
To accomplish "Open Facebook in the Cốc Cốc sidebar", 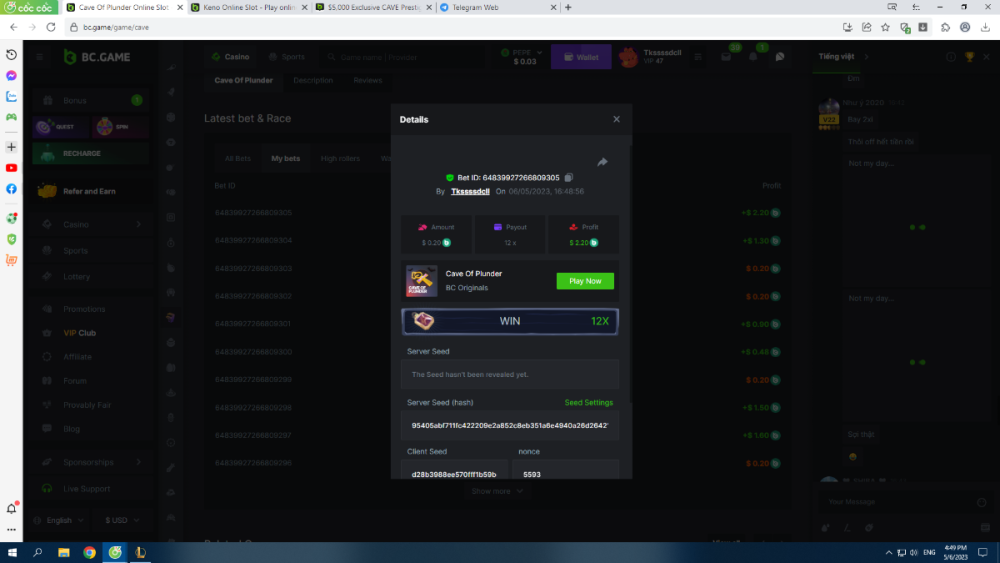I will tap(11, 189).
